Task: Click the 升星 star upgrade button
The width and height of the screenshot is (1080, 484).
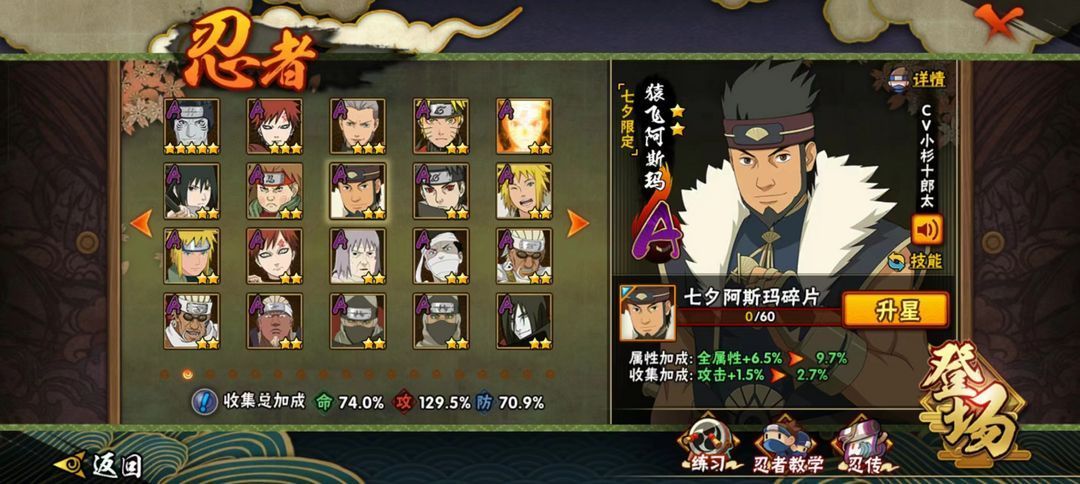Action: [895, 310]
